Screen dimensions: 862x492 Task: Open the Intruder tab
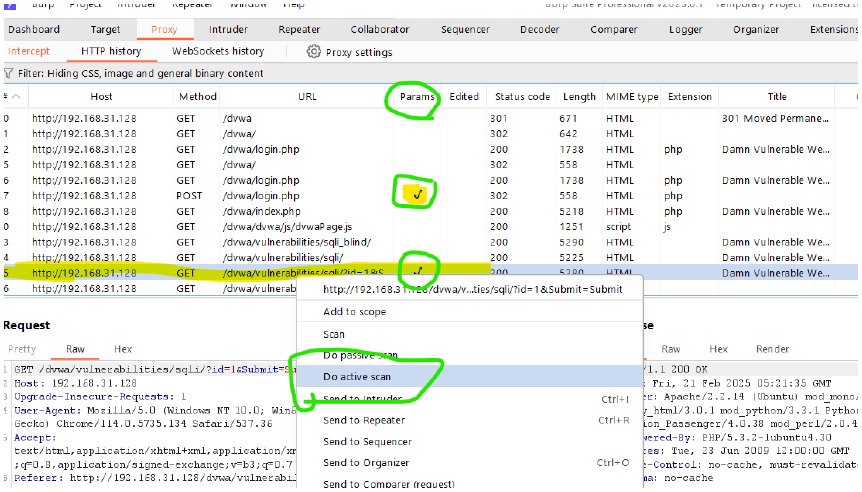(228, 29)
